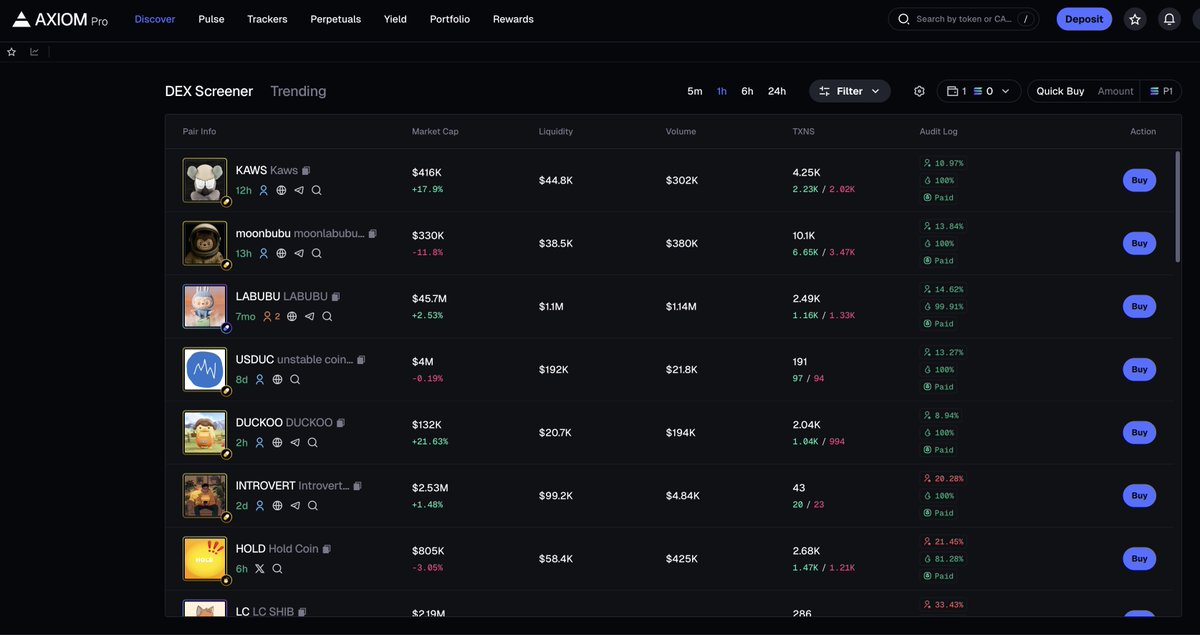Buy the HOLD token
Image resolution: width=1200 pixels, height=635 pixels.
(1139, 558)
